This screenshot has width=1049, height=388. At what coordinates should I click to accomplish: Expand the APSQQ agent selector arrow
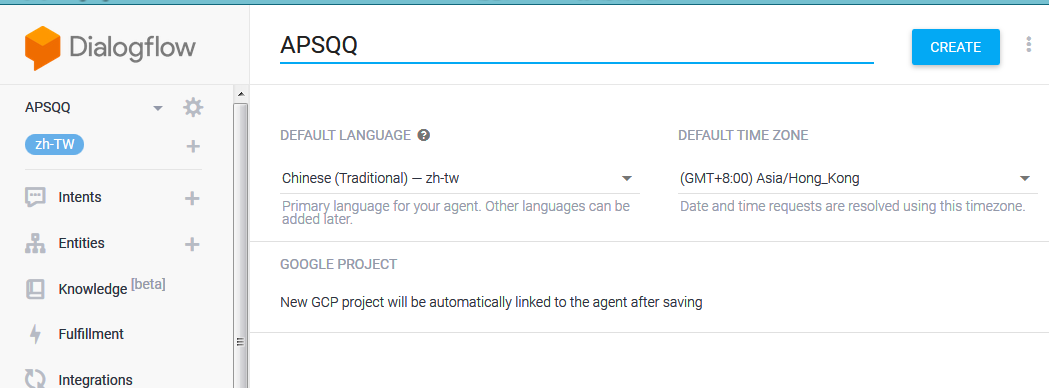coord(158,108)
